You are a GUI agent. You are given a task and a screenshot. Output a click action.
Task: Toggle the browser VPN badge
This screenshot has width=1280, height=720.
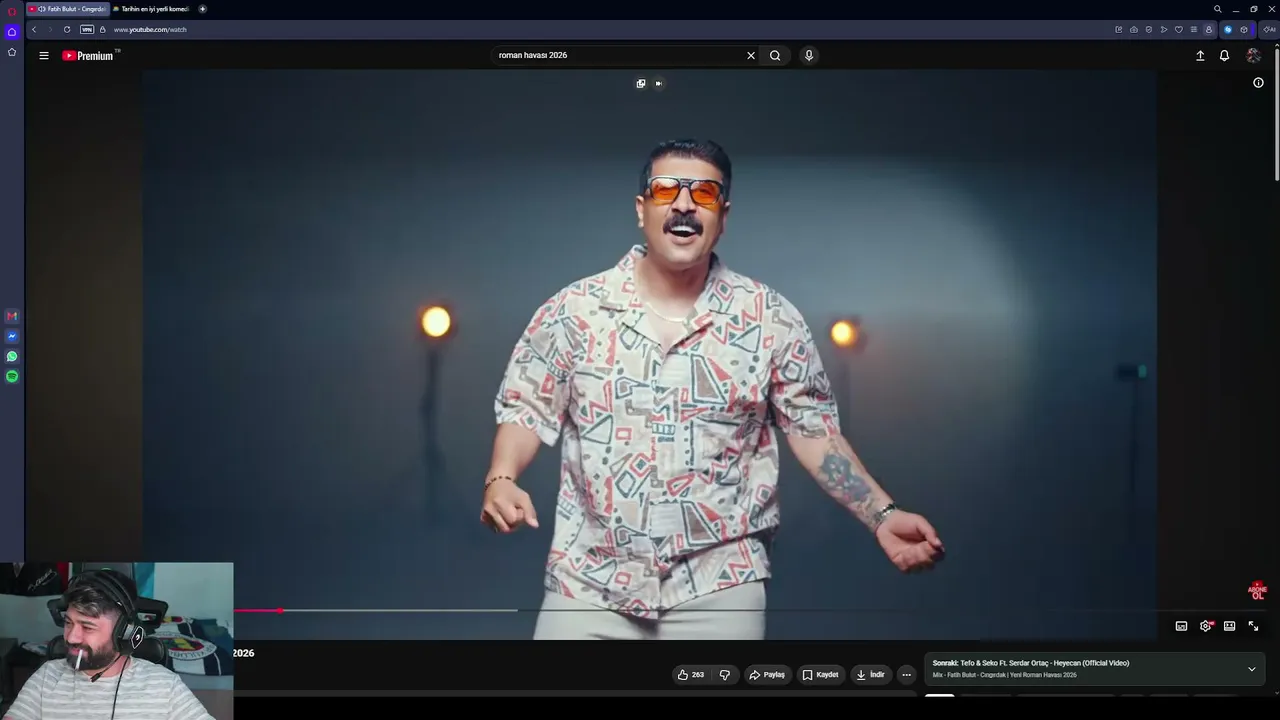87,30
